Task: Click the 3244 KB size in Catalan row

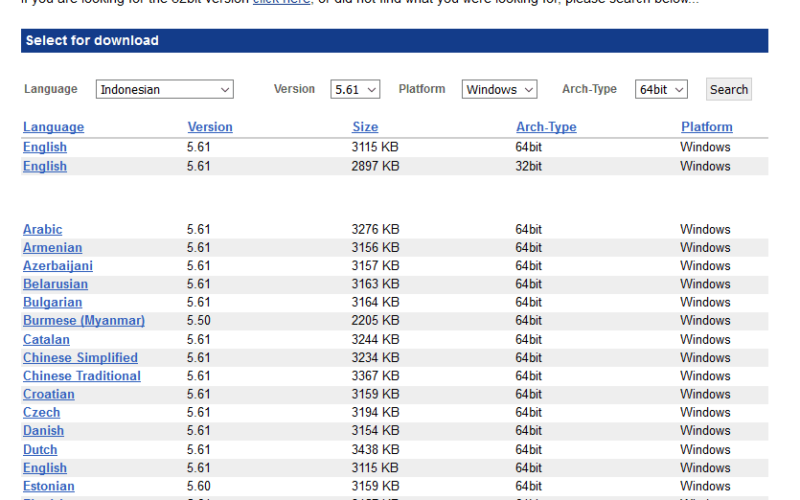Action: (x=375, y=340)
